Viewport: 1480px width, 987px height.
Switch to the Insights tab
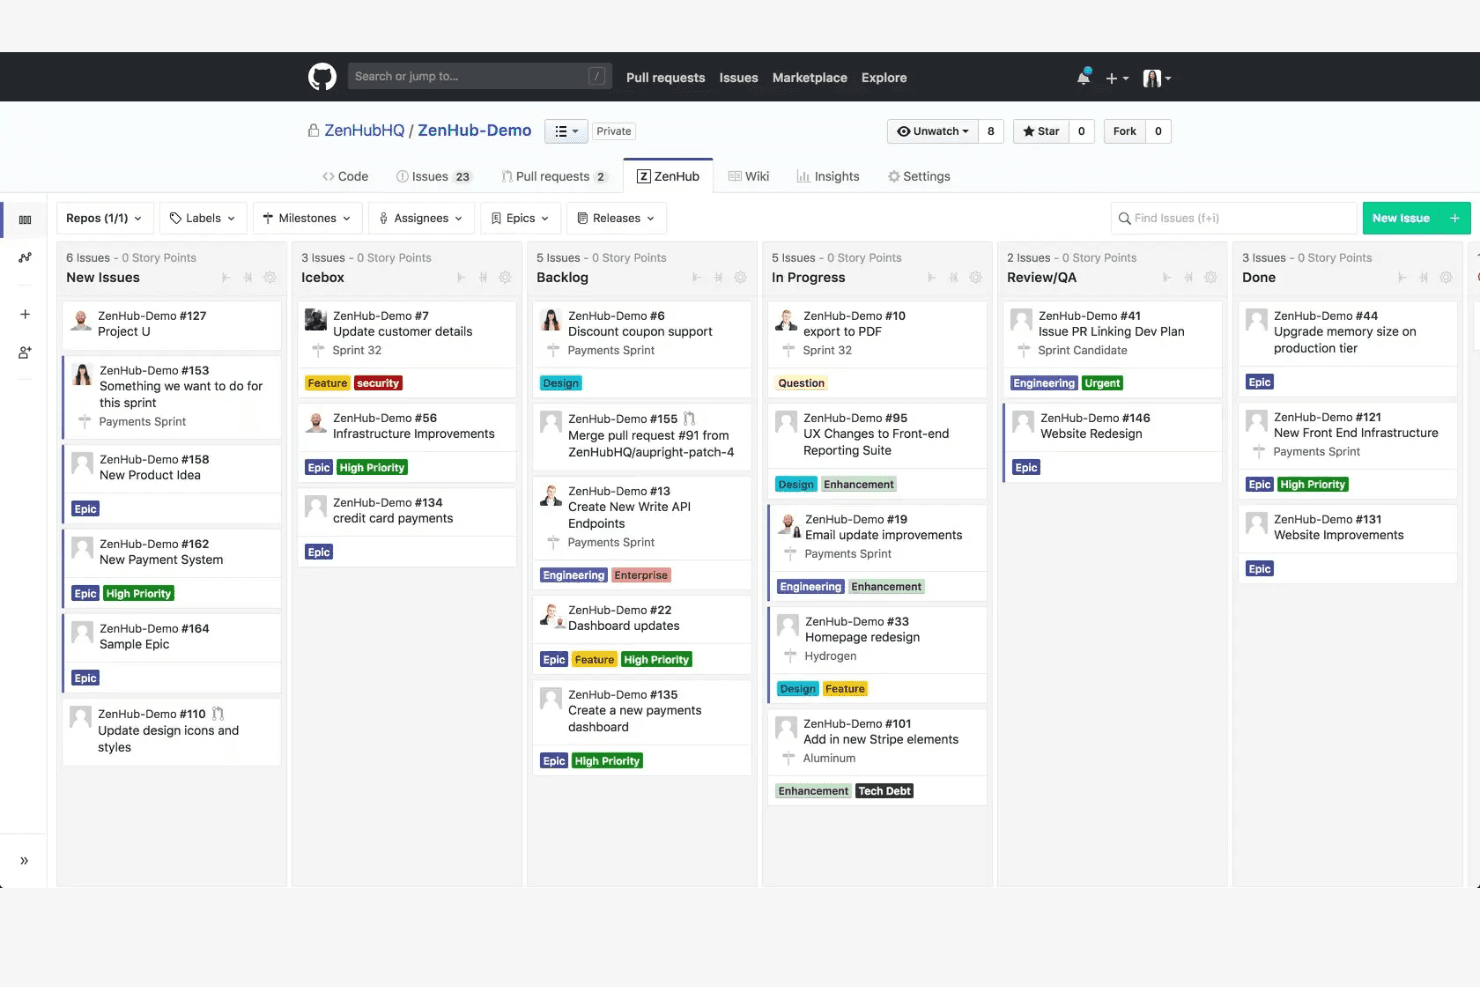(828, 177)
